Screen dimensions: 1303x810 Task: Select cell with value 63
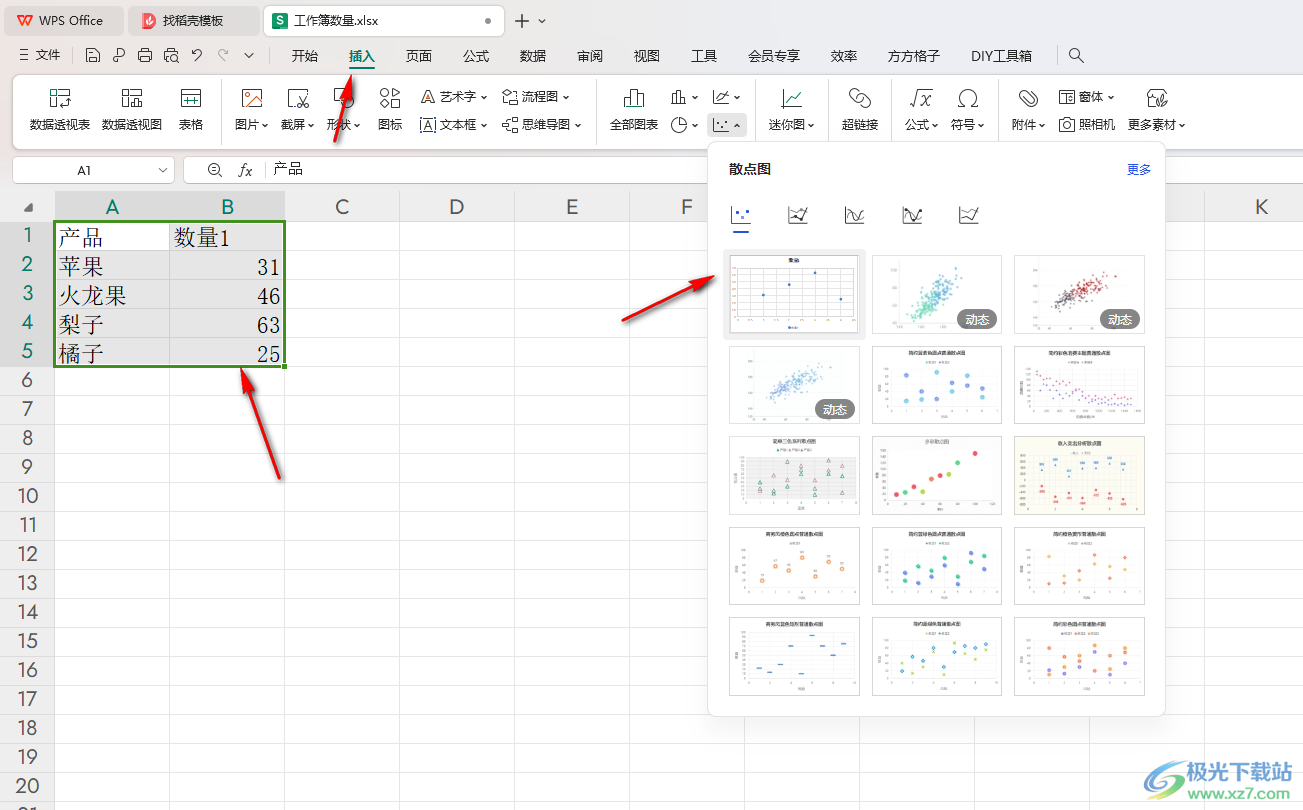pyautogui.click(x=227, y=324)
